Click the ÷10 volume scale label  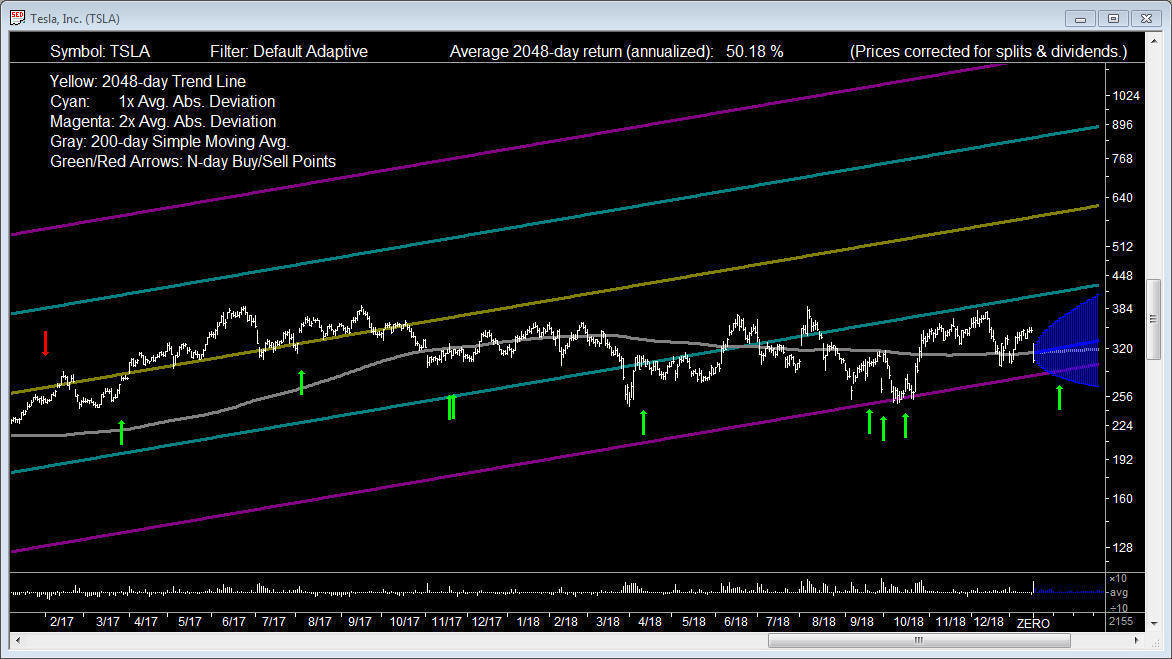coord(1117,607)
